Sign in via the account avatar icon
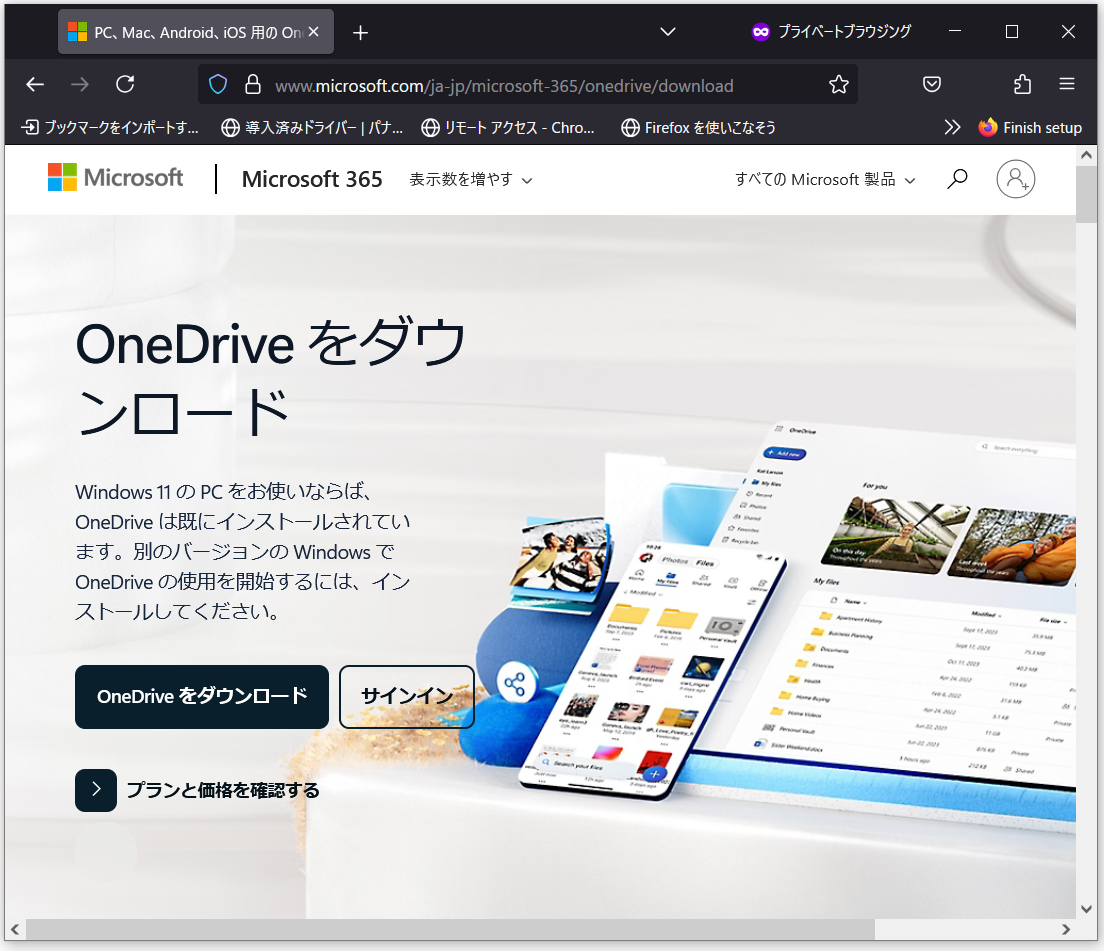 [x=1015, y=179]
